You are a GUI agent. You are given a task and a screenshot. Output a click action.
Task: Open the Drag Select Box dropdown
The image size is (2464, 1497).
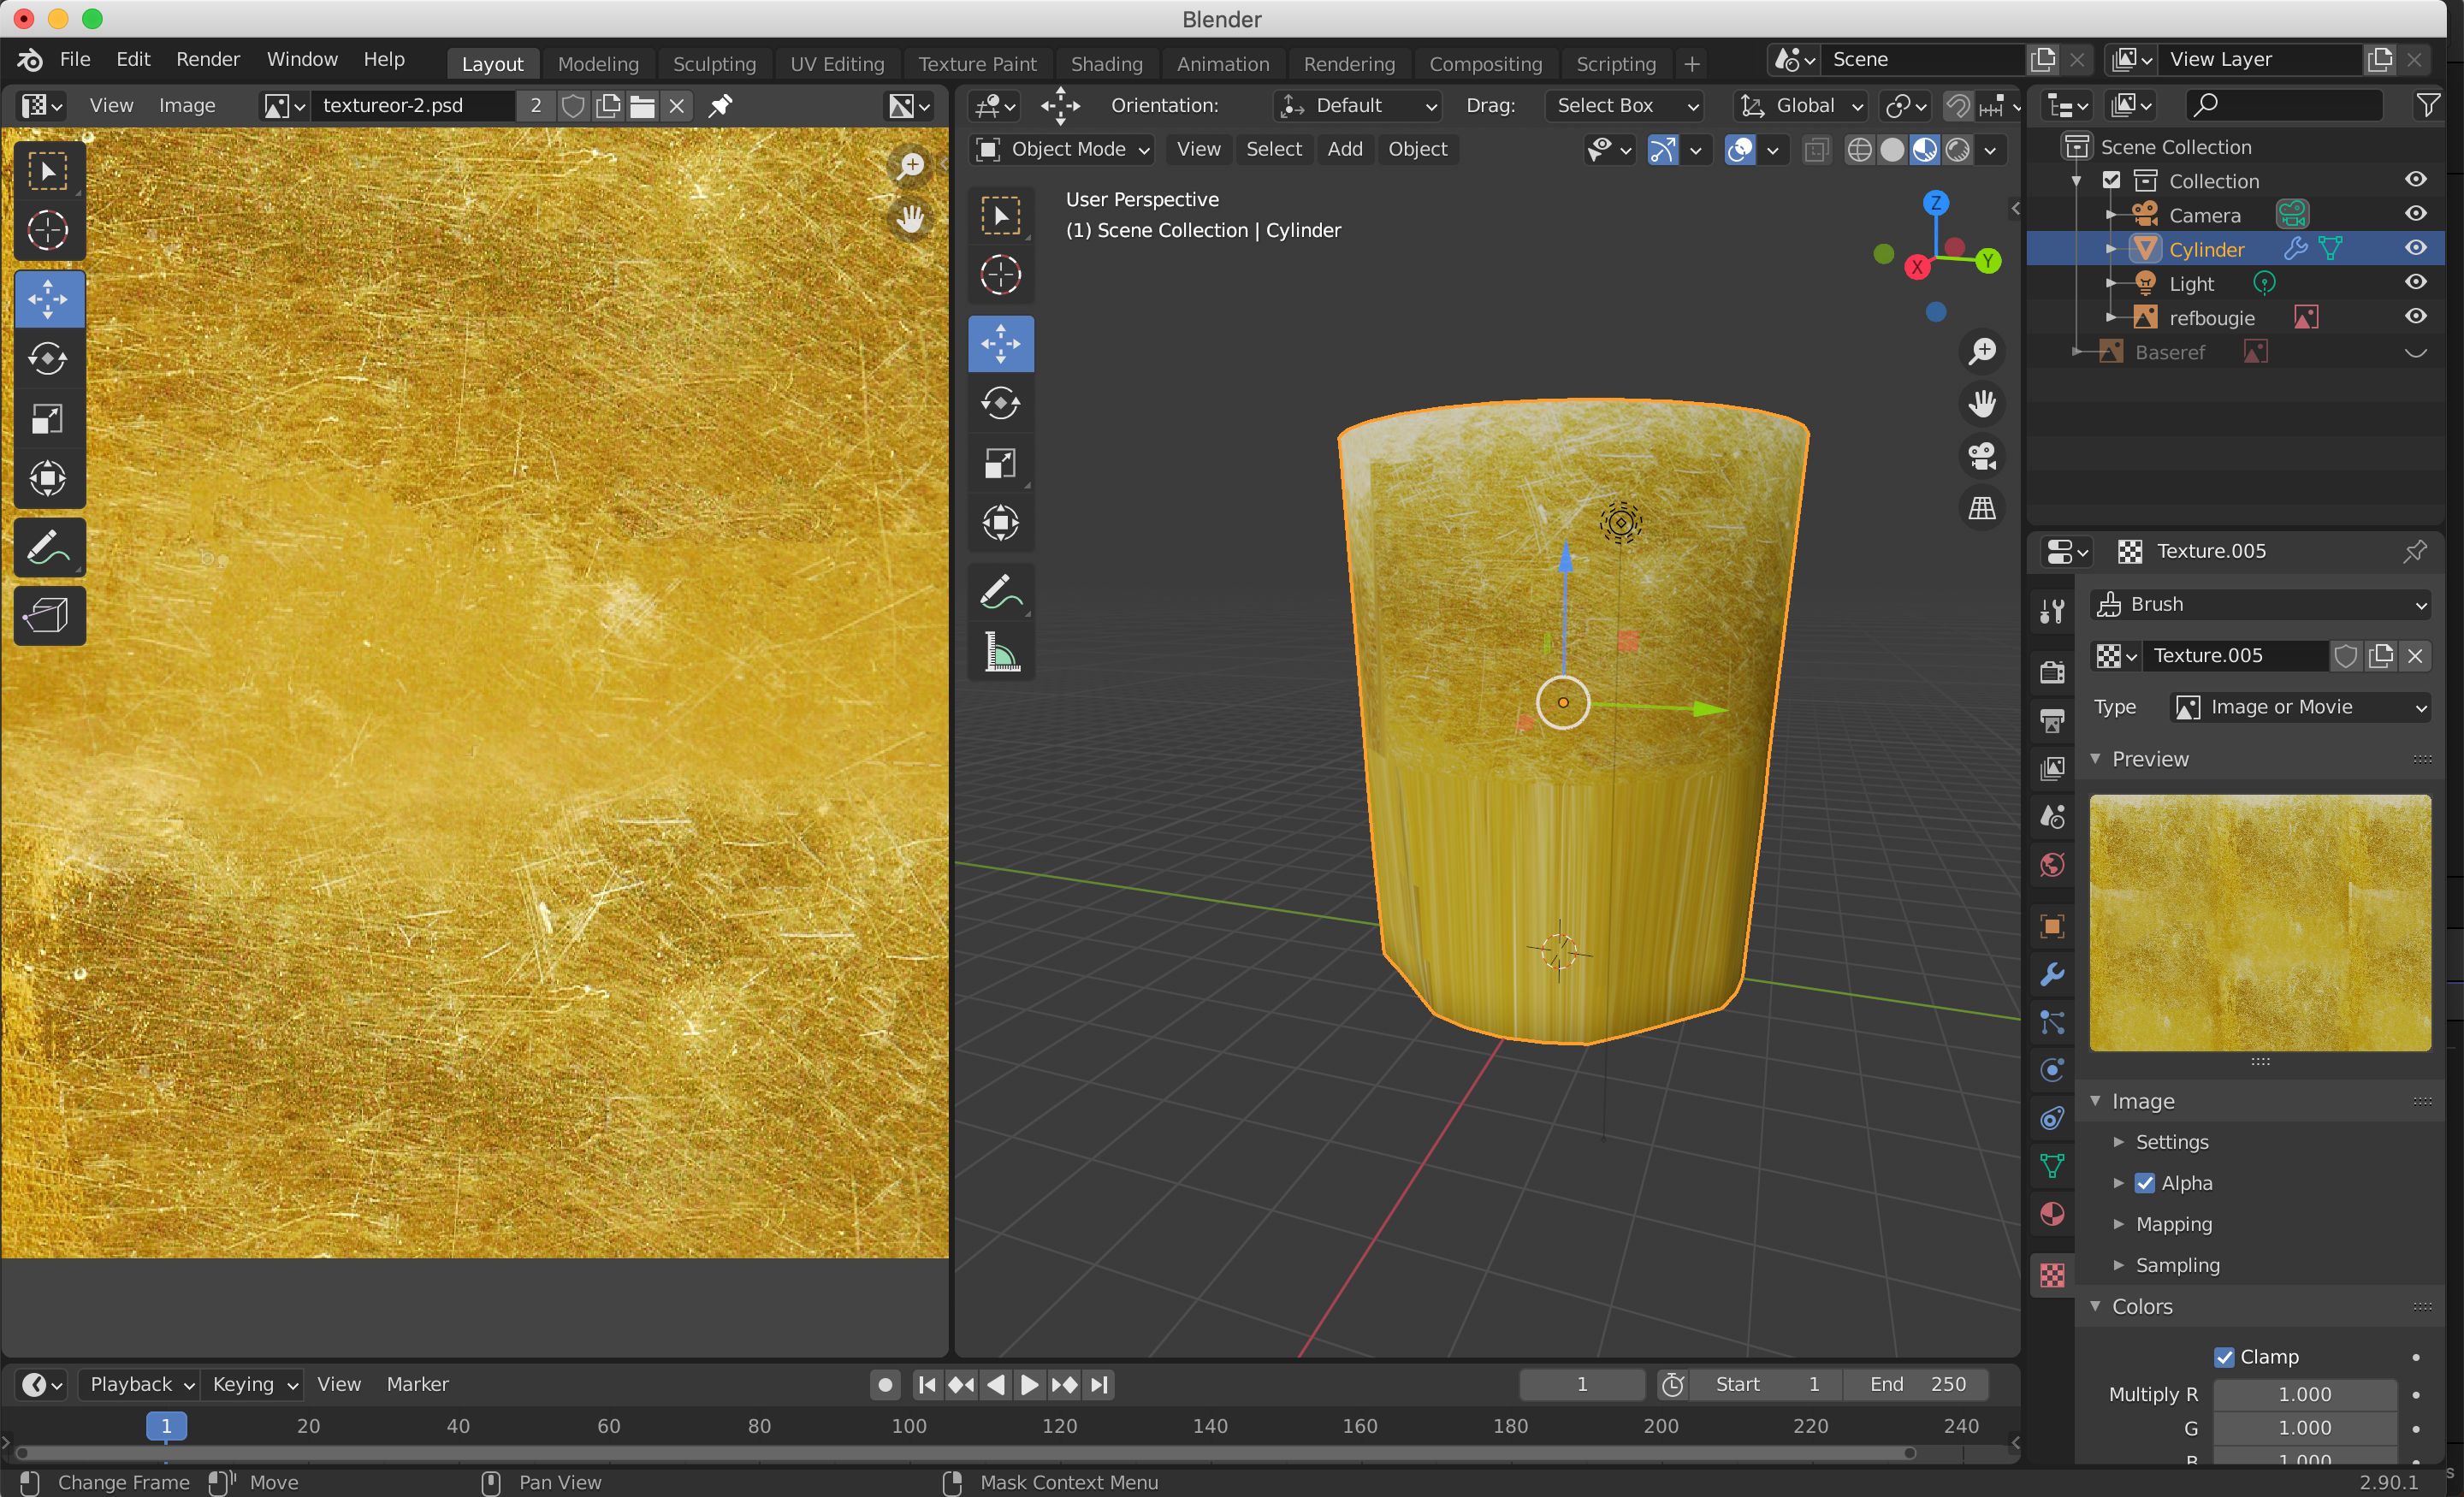(x=1623, y=105)
